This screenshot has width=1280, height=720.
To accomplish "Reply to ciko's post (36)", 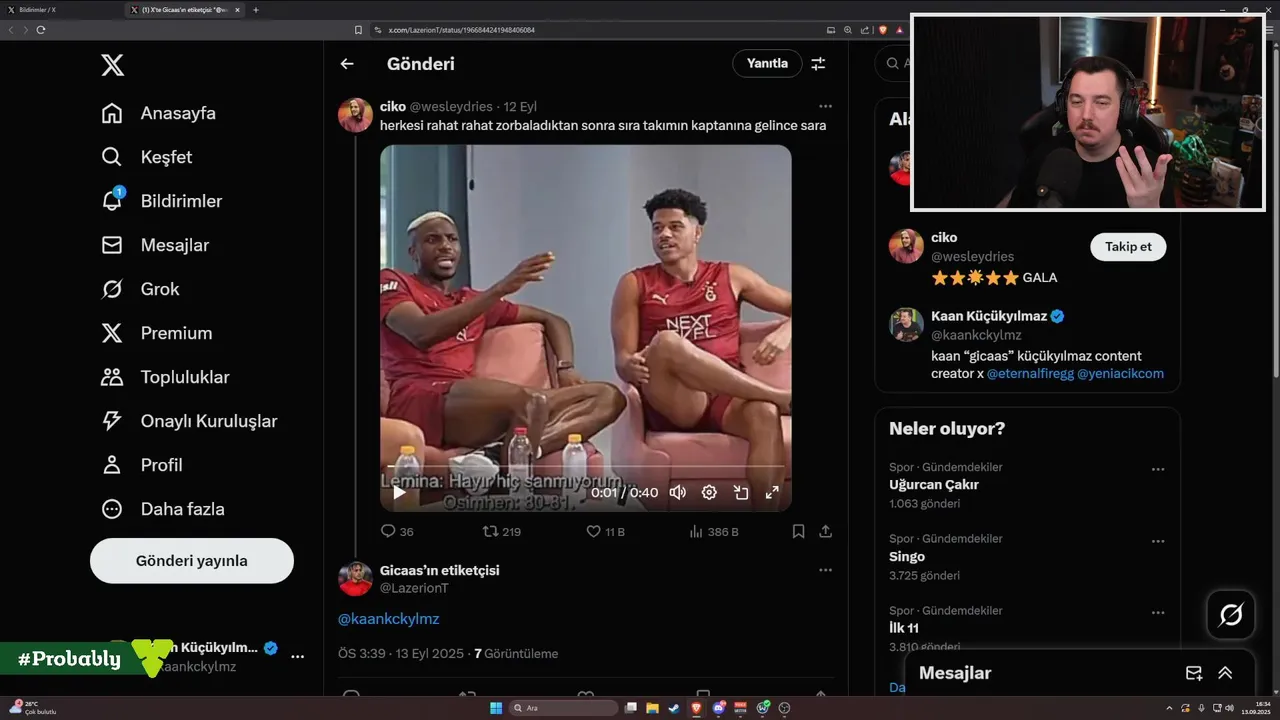I will (x=397, y=532).
